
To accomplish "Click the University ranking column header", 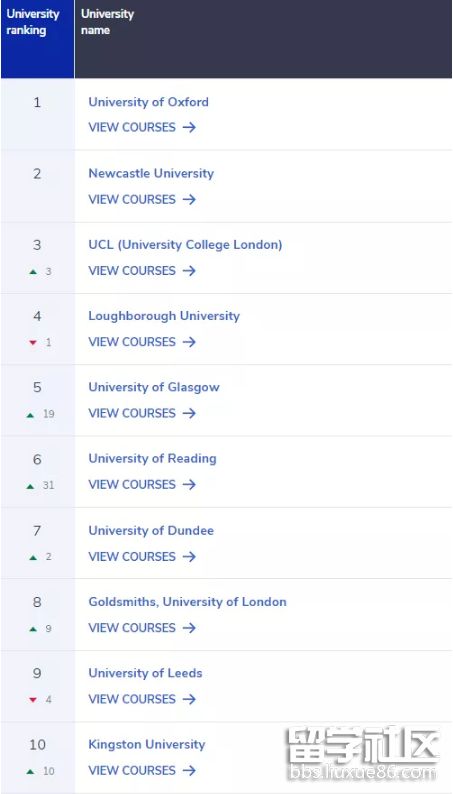I will tap(37, 39).
